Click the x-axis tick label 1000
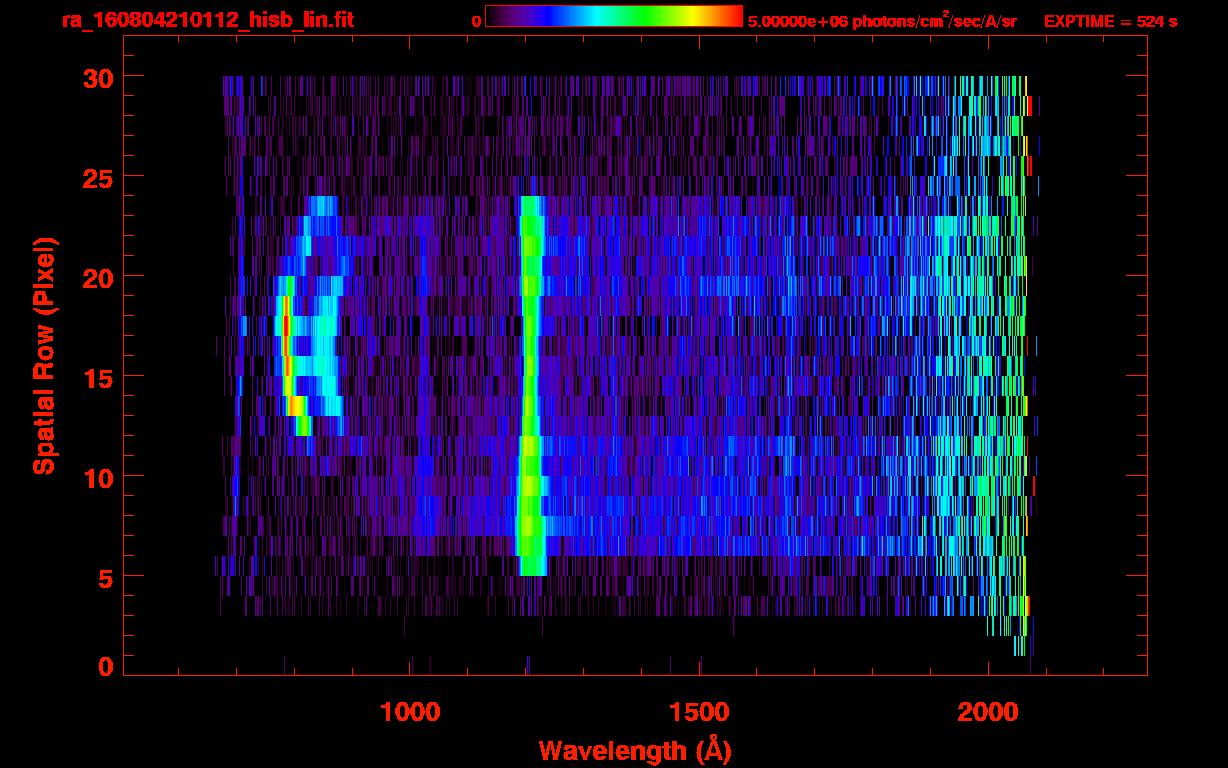Viewport: 1228px width, 768px height. [410, 712]
